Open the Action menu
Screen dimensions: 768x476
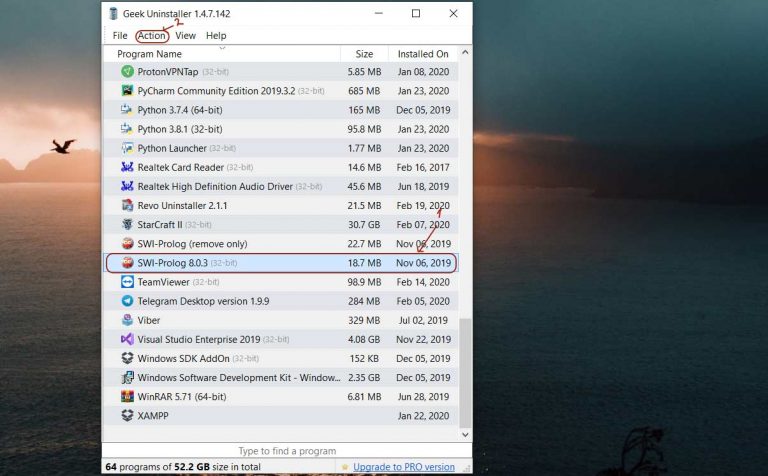coord(152,36)
